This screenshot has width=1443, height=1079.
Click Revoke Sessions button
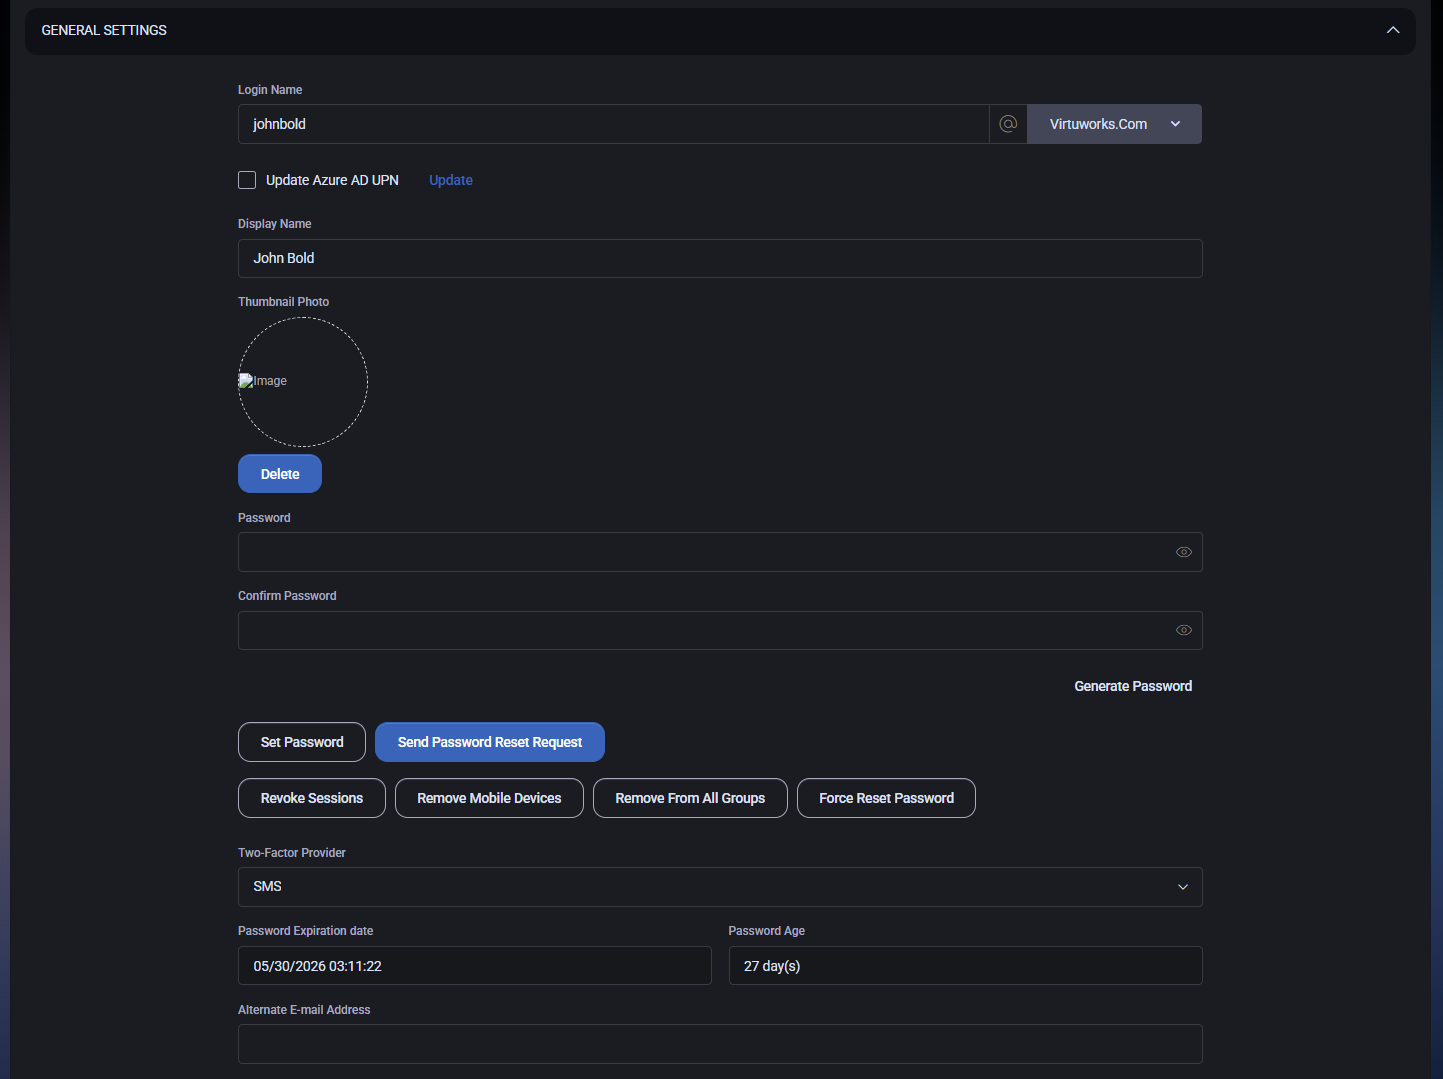tap(311, 798)
